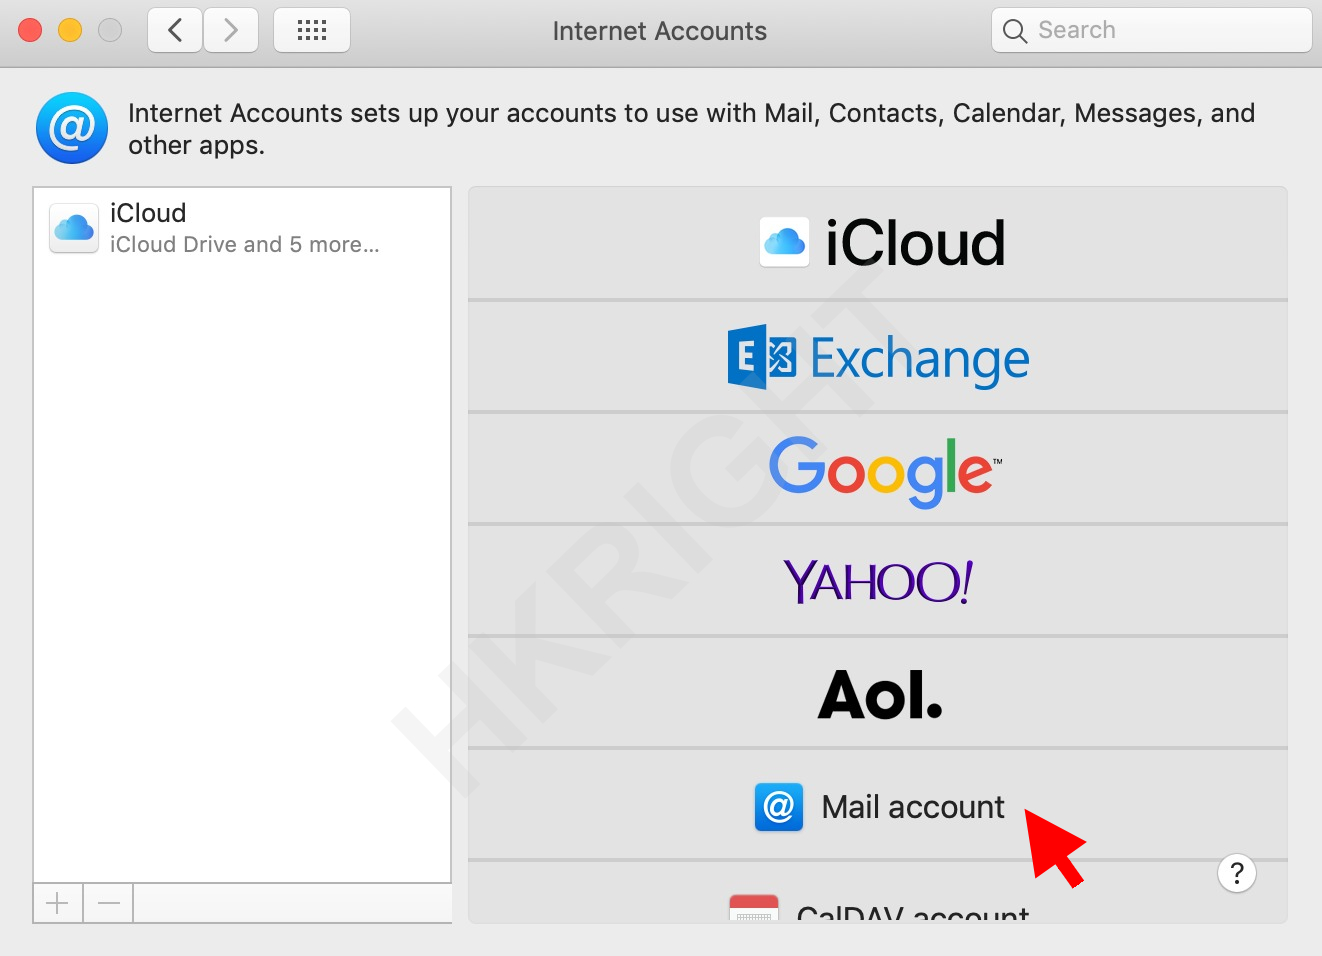The width and height of the screenshot is (1322, 956).
Task: Add a Google account
Action: point(878,469)
